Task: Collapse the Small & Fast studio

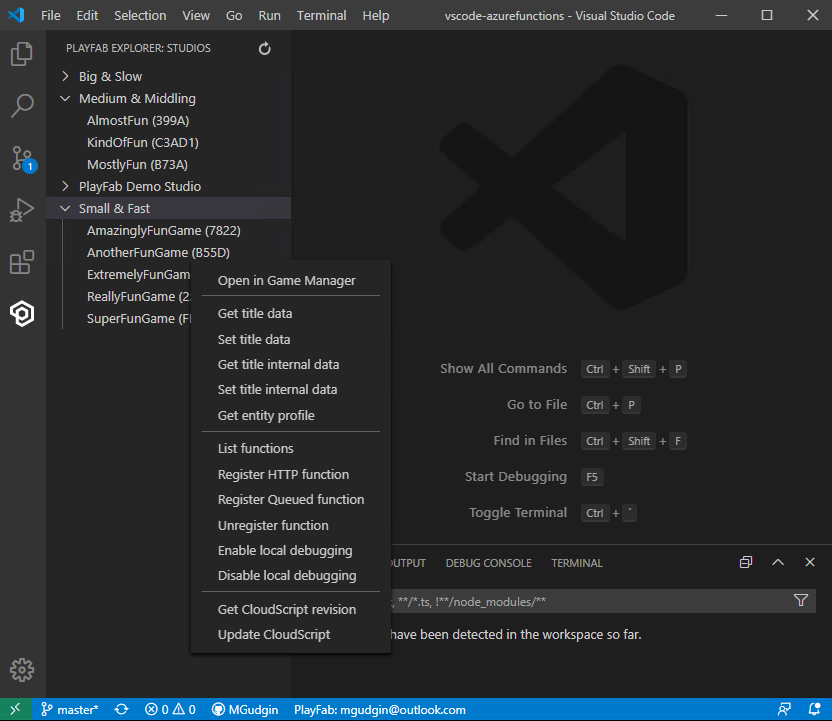Action: pyautogui.click(x=169, y=209)
